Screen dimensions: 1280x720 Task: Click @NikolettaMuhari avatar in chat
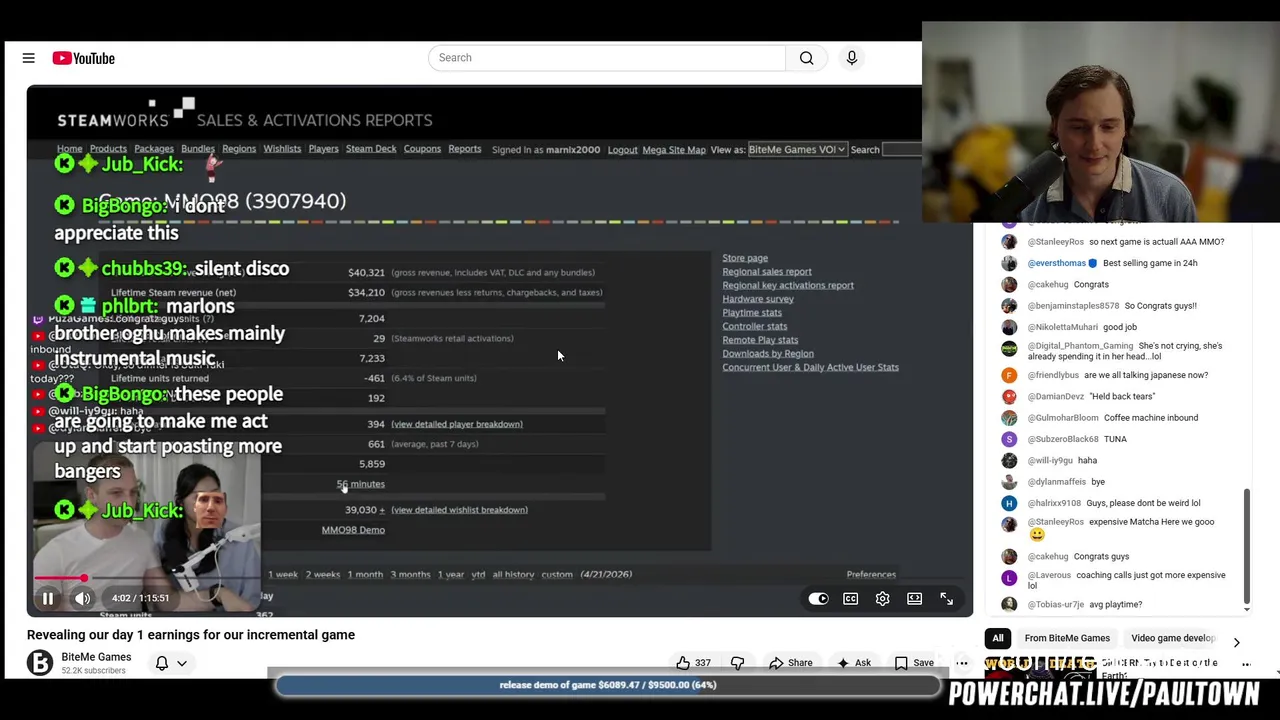click(1009, 327)
